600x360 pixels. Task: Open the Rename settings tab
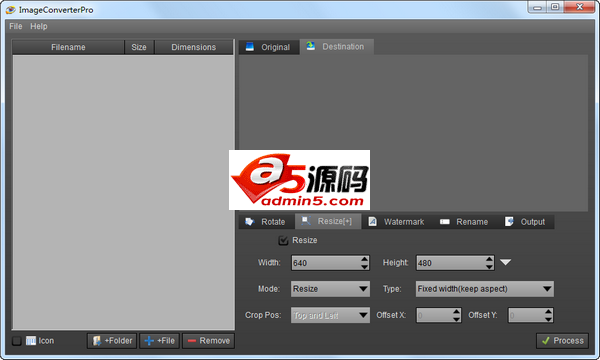click(x=464, y=222)
